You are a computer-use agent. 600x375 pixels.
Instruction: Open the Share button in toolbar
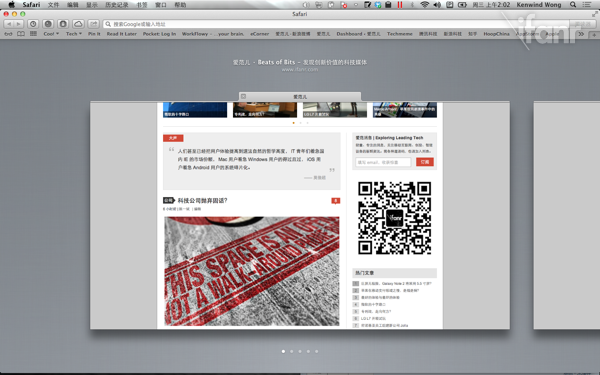coord(93,24)
